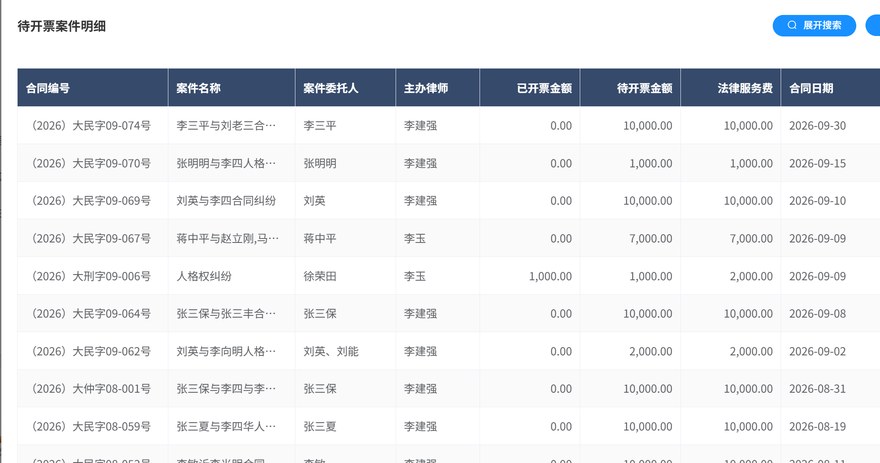The height and width of the screenshot is (463, 880).
Task: Click case name 蒋中平与赵立刚,马…
Action: pos(227,239)
